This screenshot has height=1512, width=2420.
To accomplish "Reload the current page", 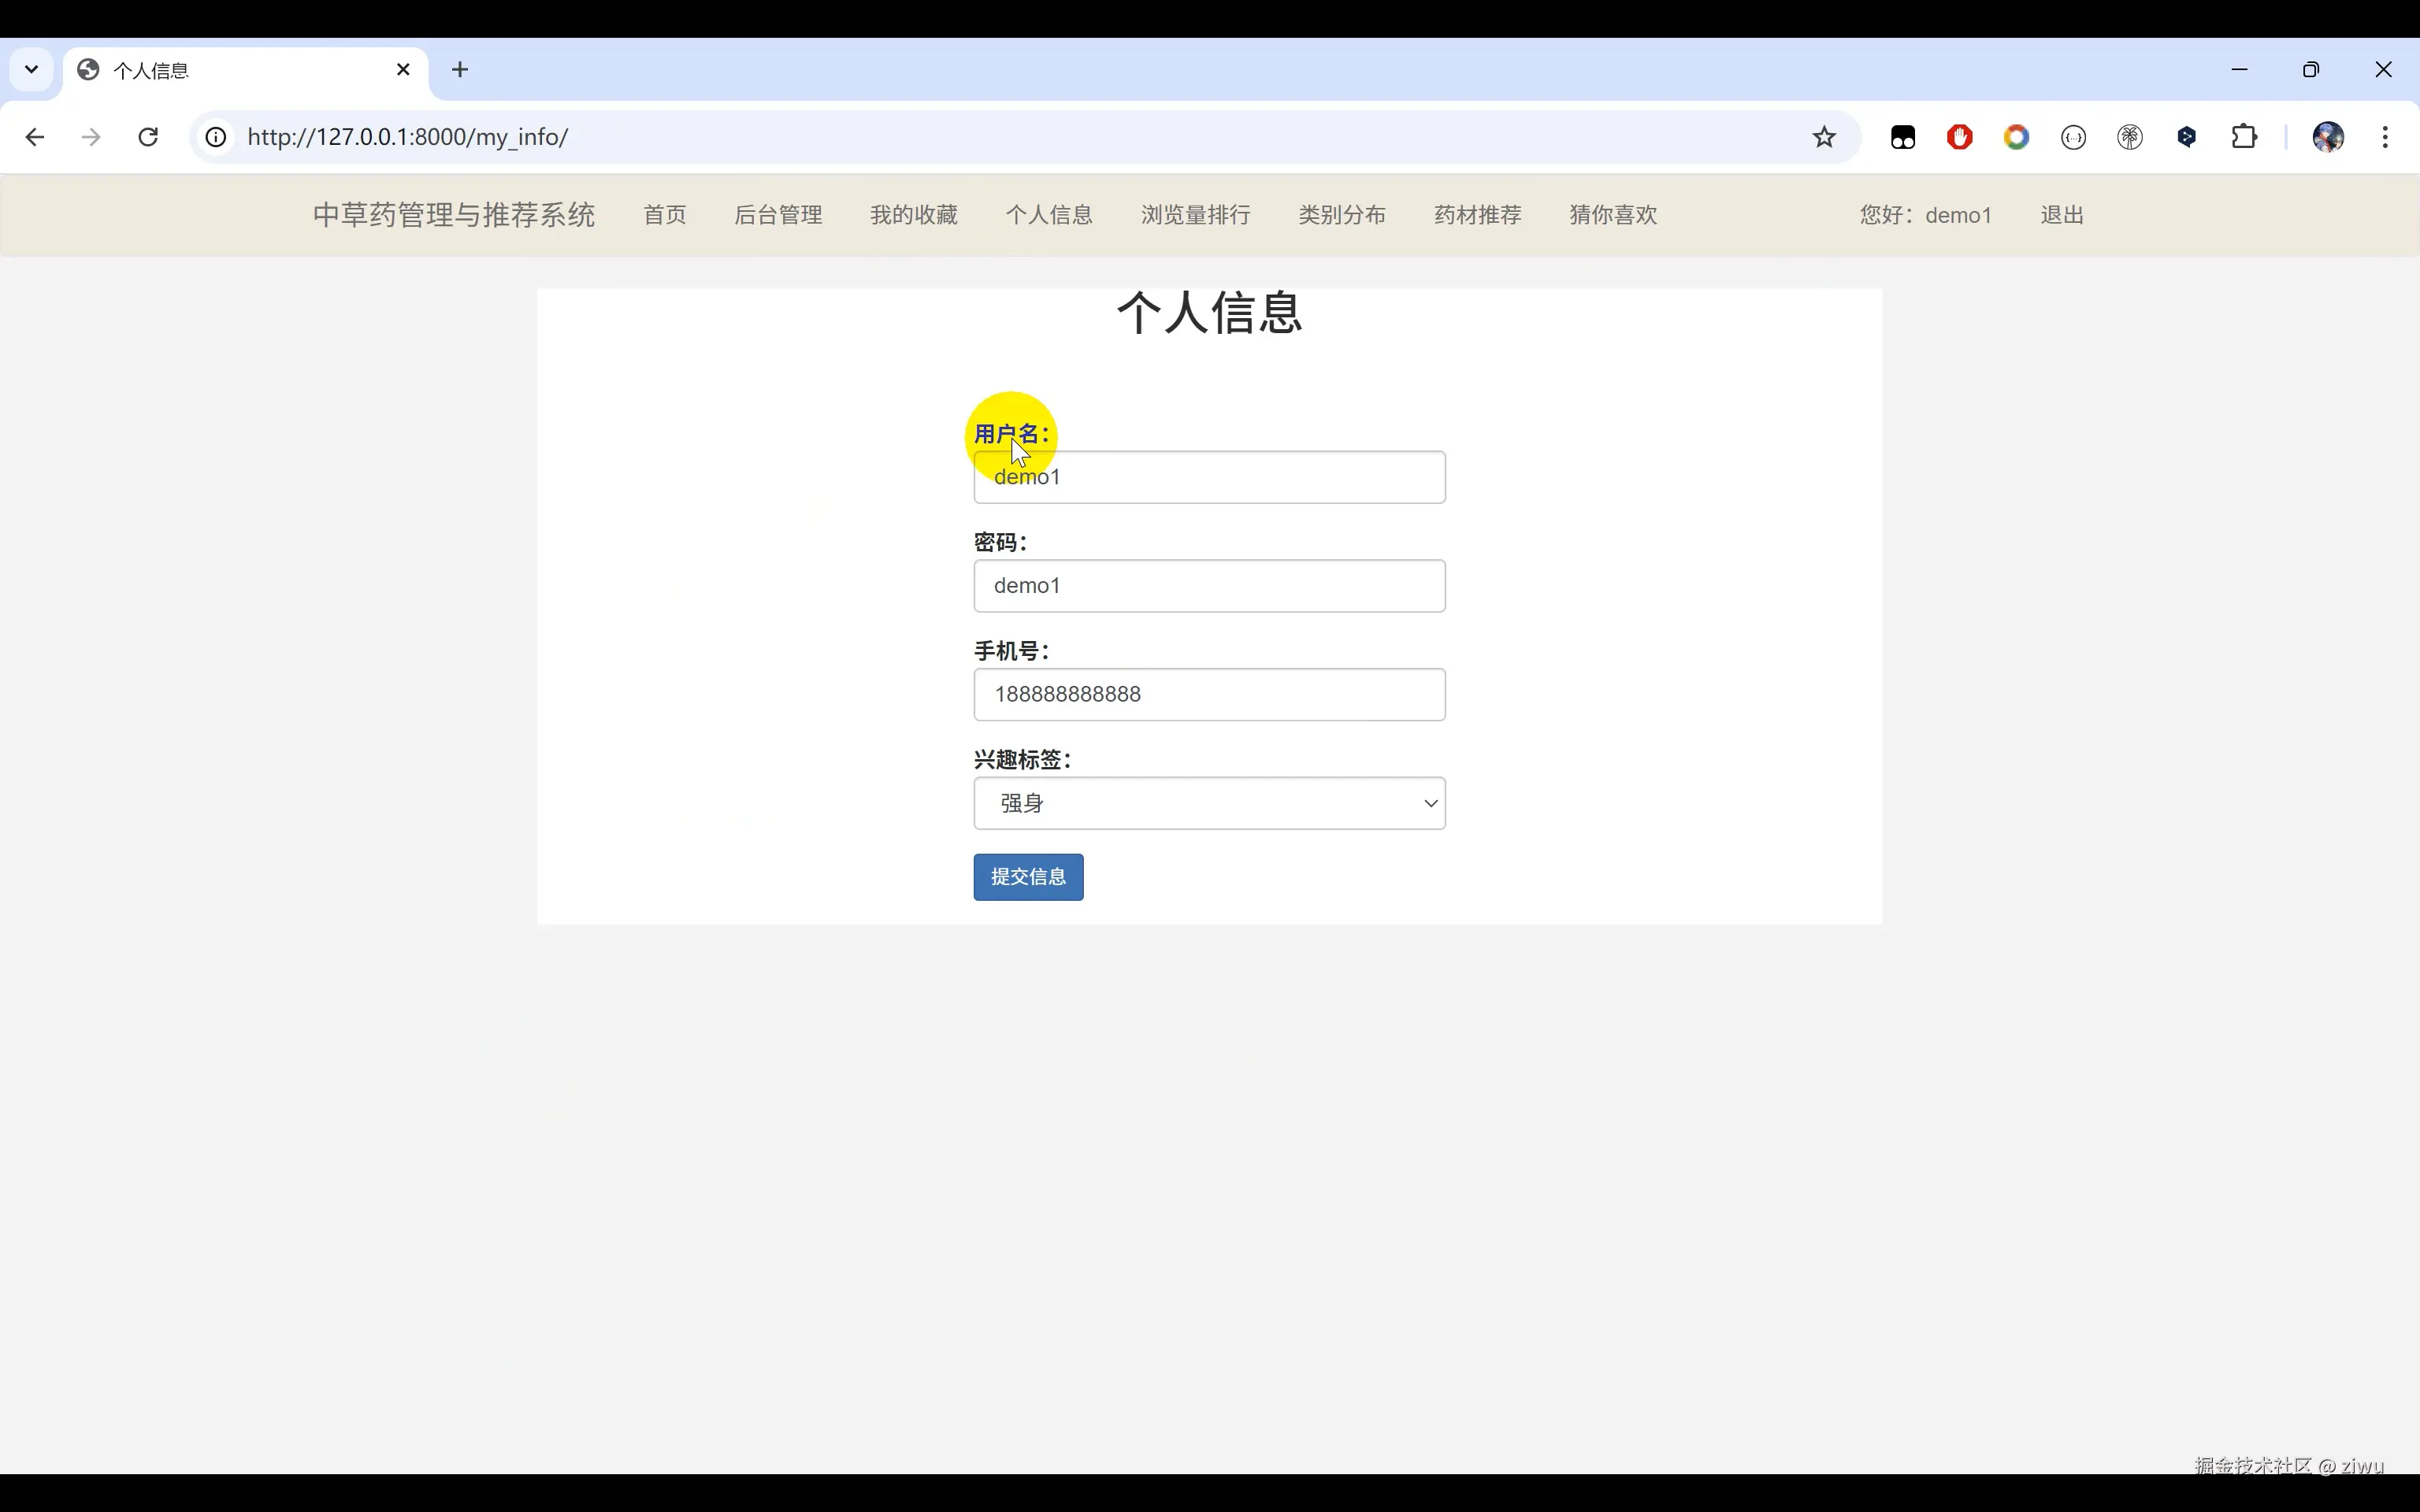I will [x=148, y=137].
